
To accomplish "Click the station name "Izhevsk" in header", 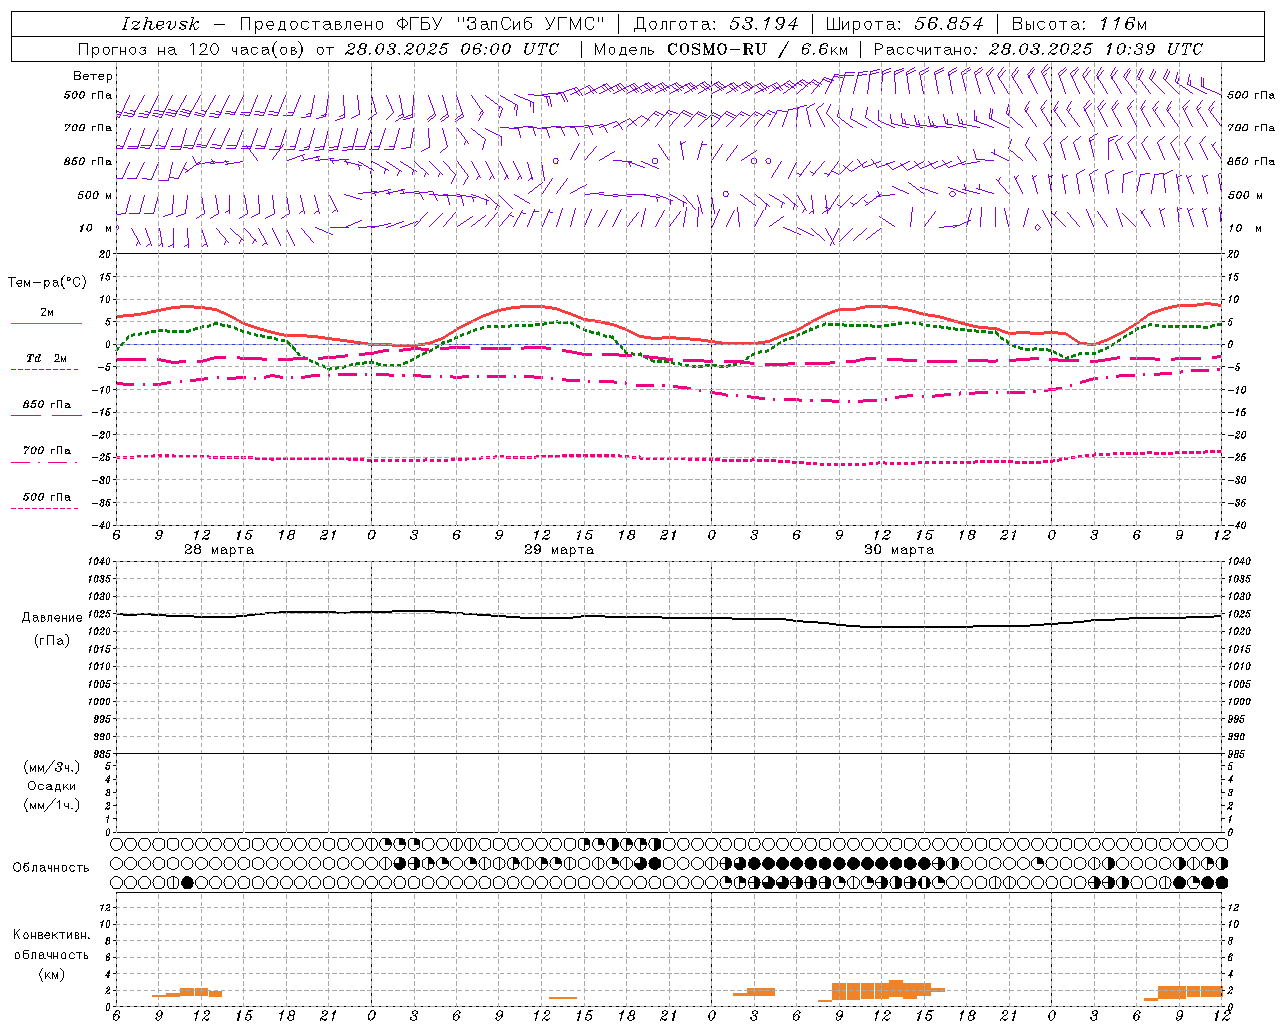I will tap(160, 24).
